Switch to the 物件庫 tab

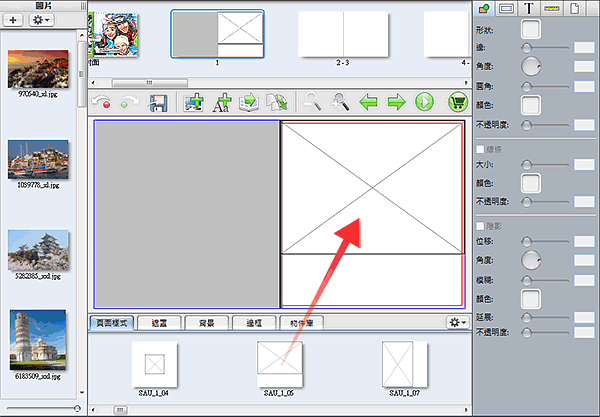tap(302, 323)
